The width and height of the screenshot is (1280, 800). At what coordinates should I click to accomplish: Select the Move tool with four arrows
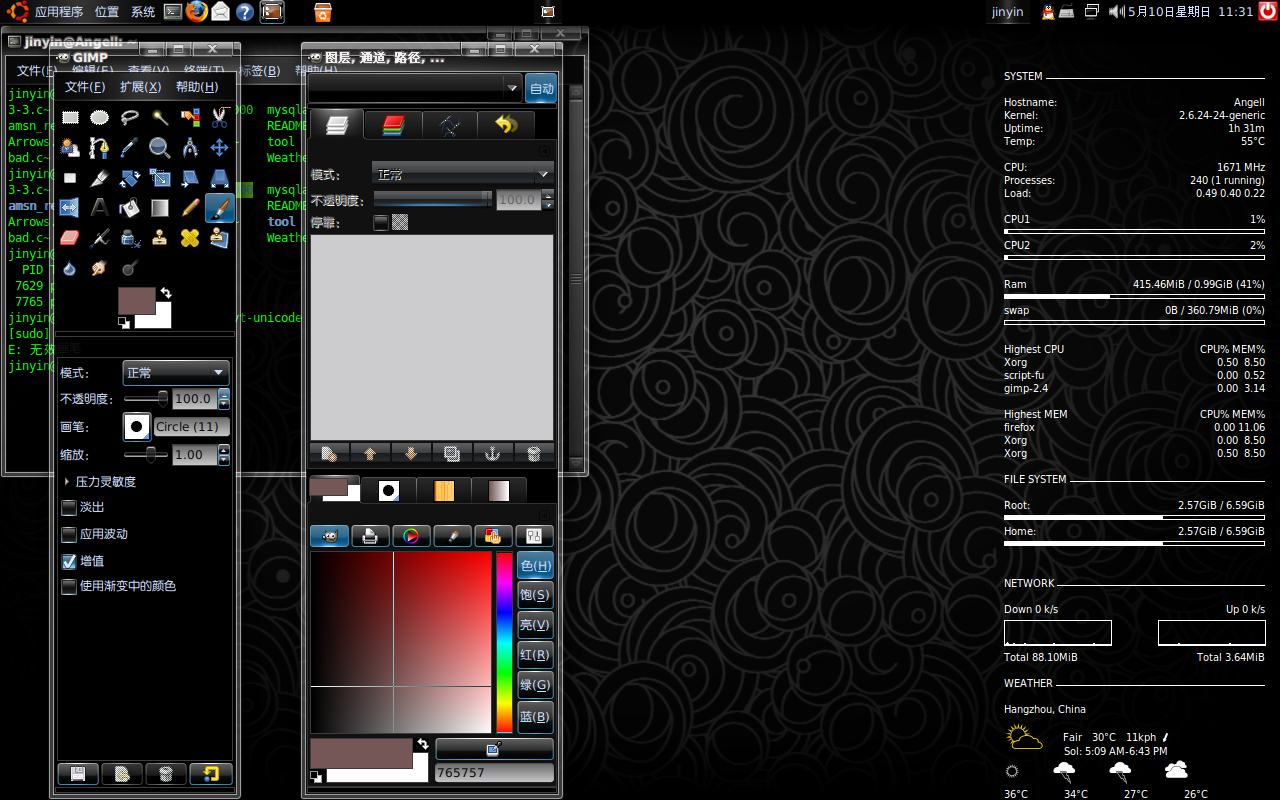tap(220, 148)
